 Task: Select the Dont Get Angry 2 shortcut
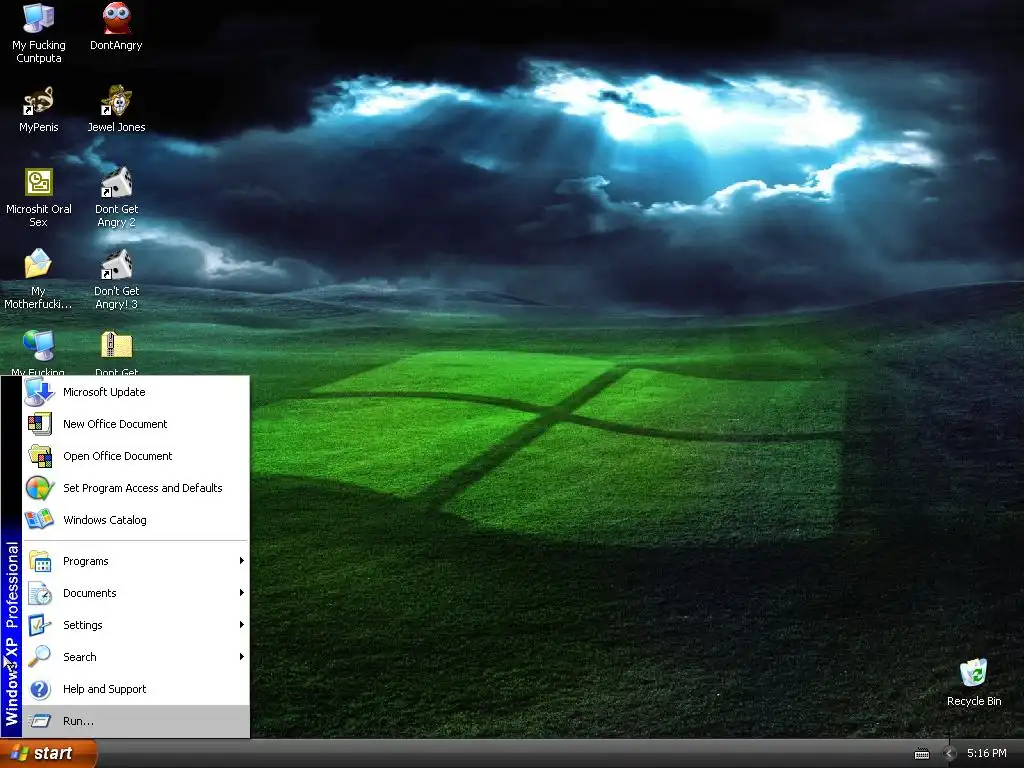tap(116, 196)
